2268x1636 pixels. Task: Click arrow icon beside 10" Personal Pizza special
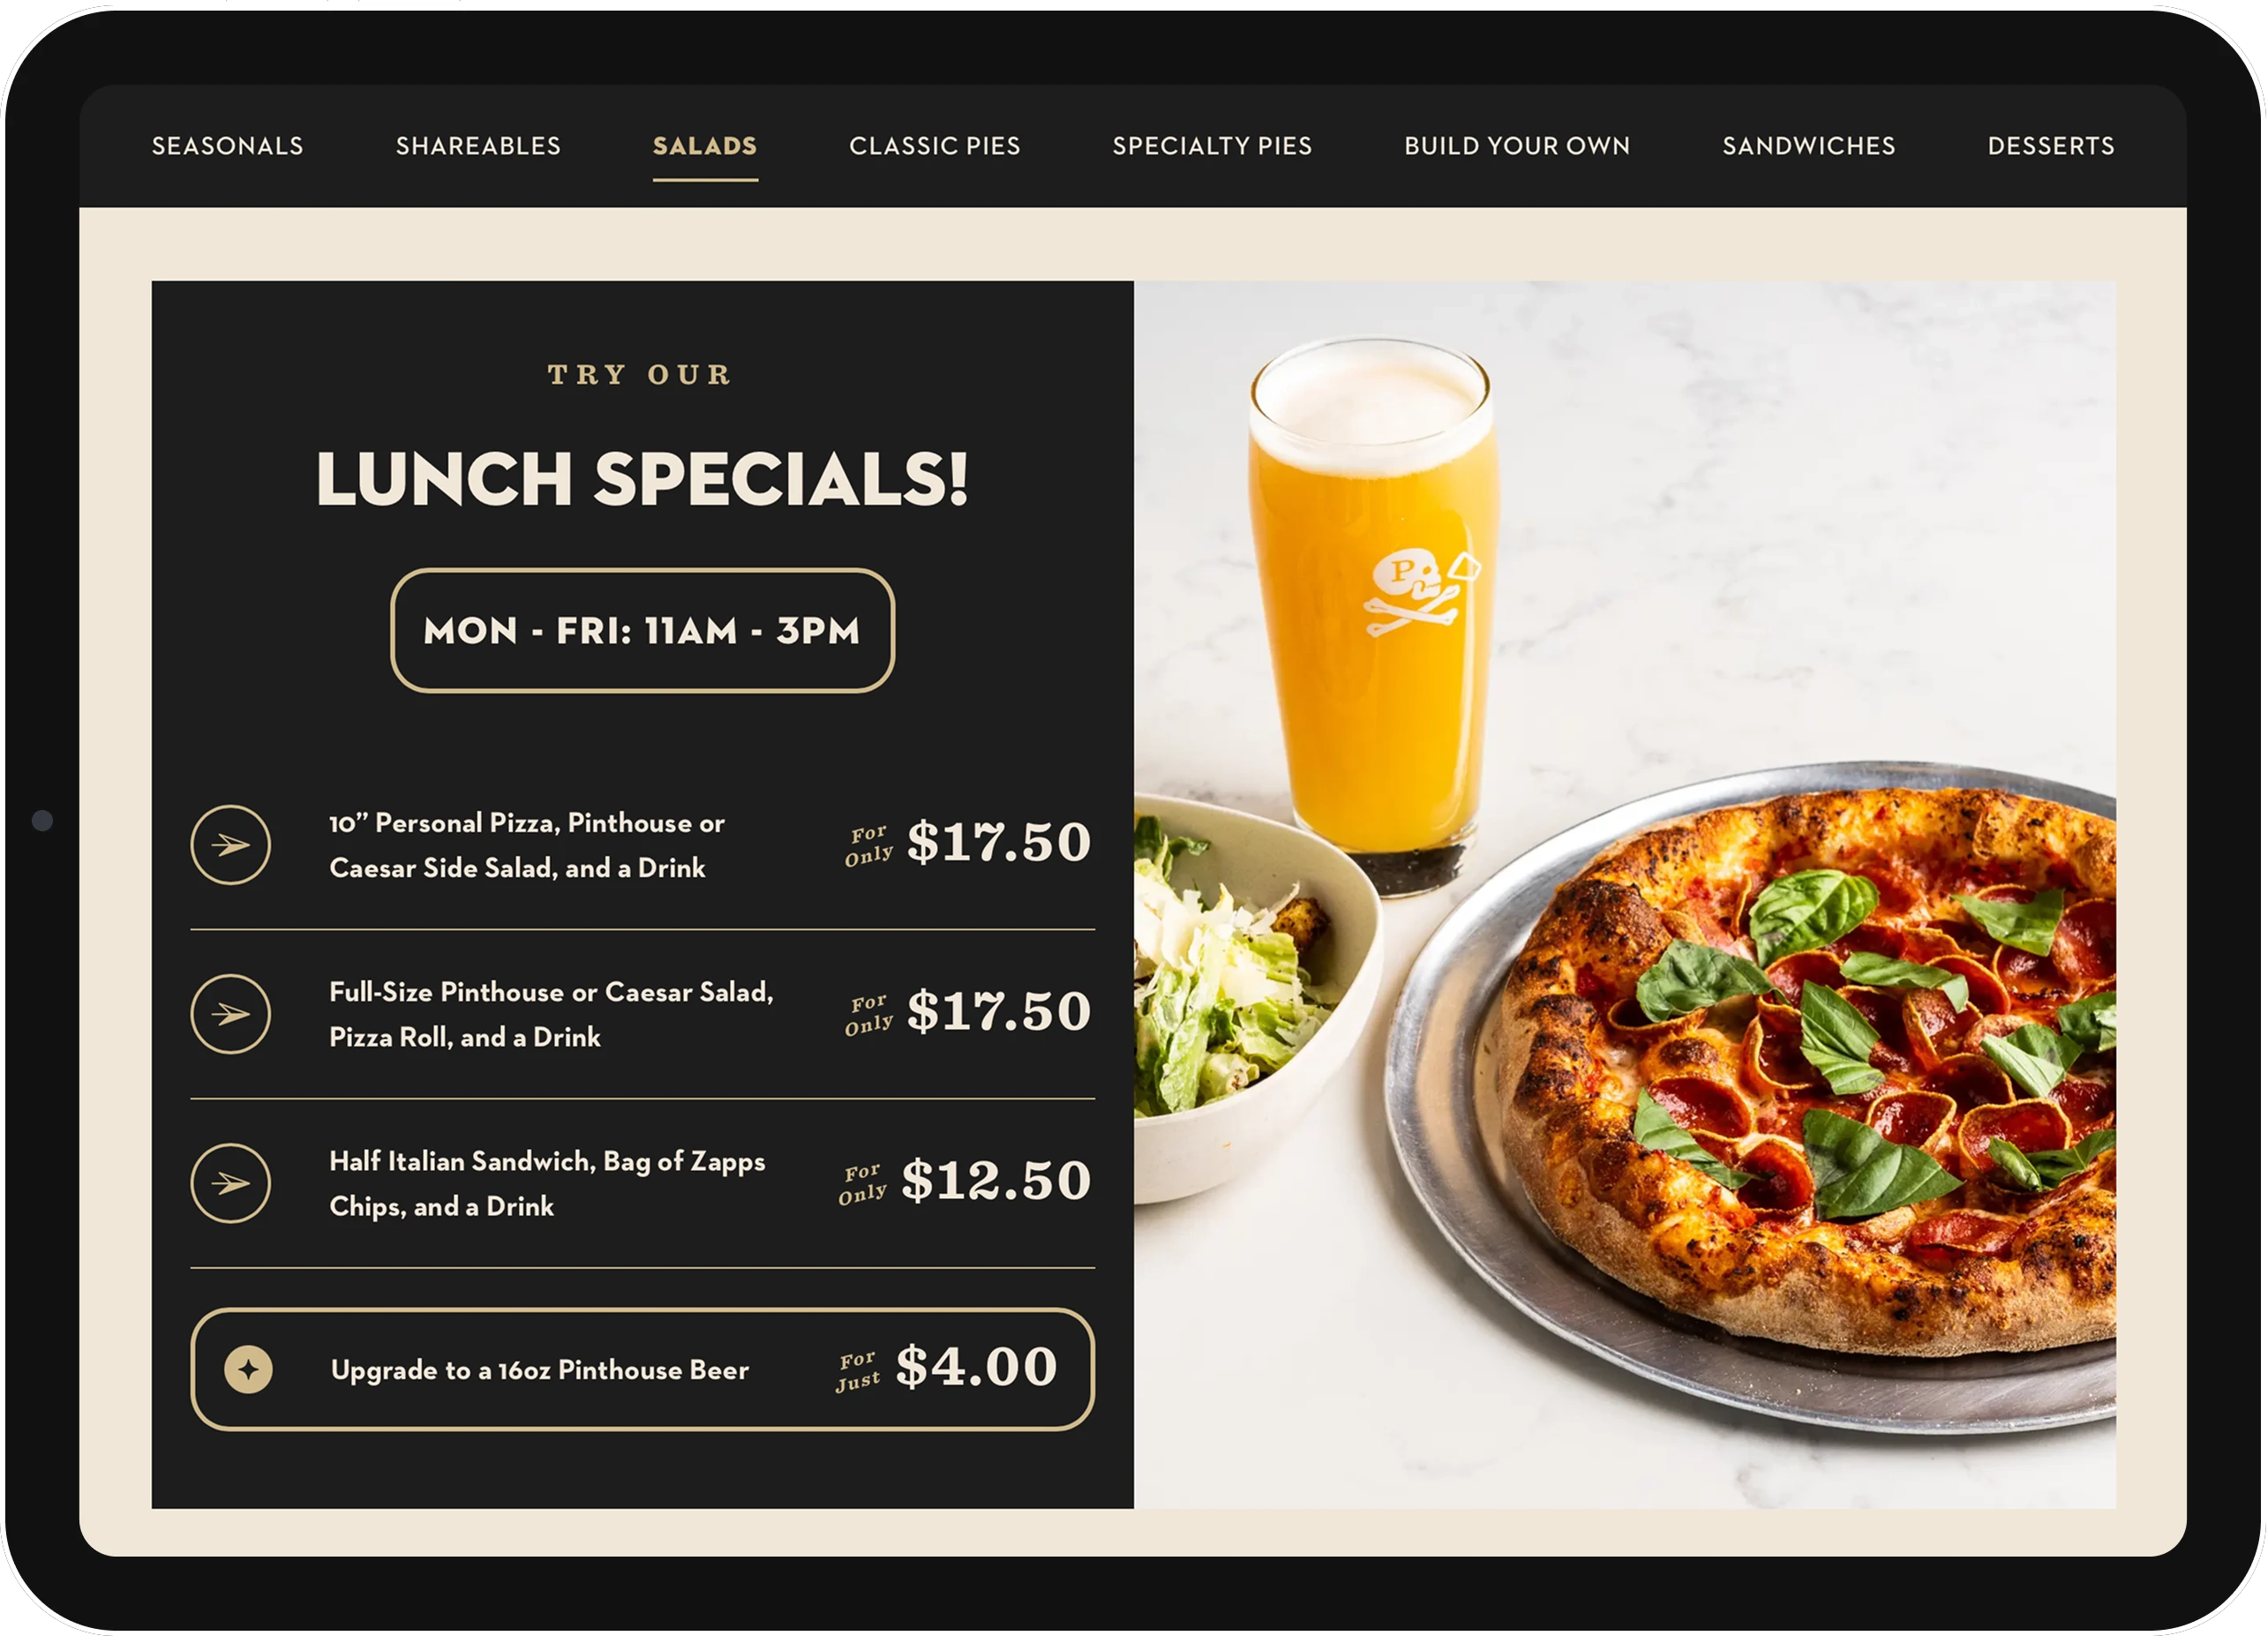click(230, 845)
